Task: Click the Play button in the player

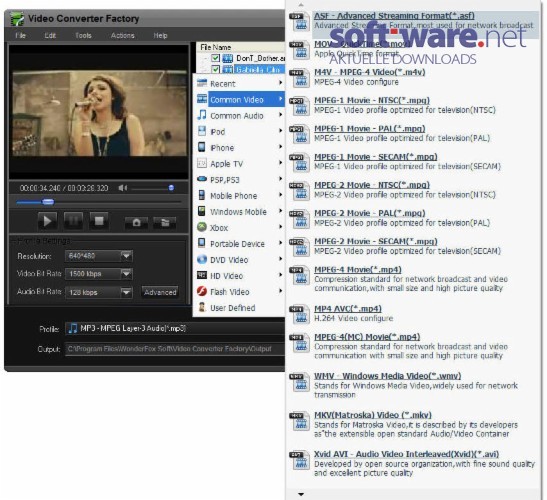Action: pos(47,221)
